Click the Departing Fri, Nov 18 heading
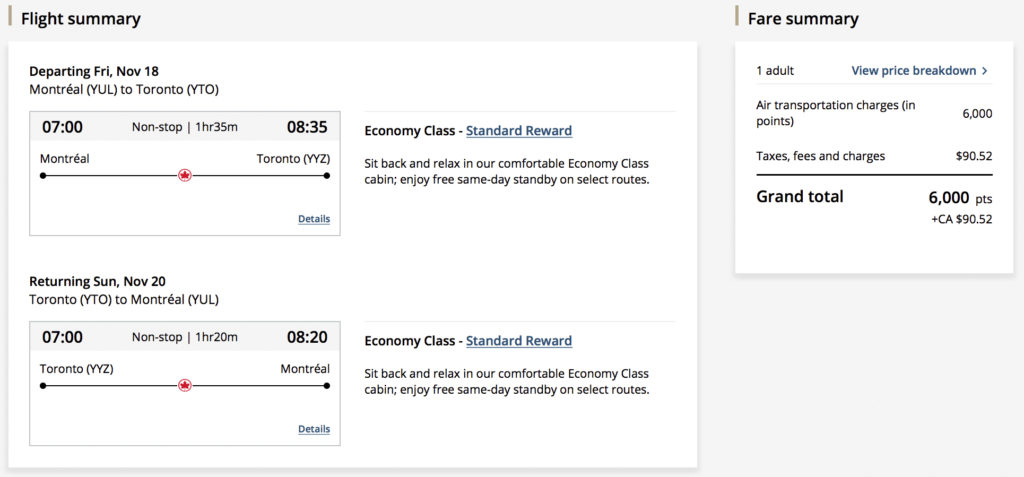The width and height of the screenshot is (1024, 477). coord(94,71)
